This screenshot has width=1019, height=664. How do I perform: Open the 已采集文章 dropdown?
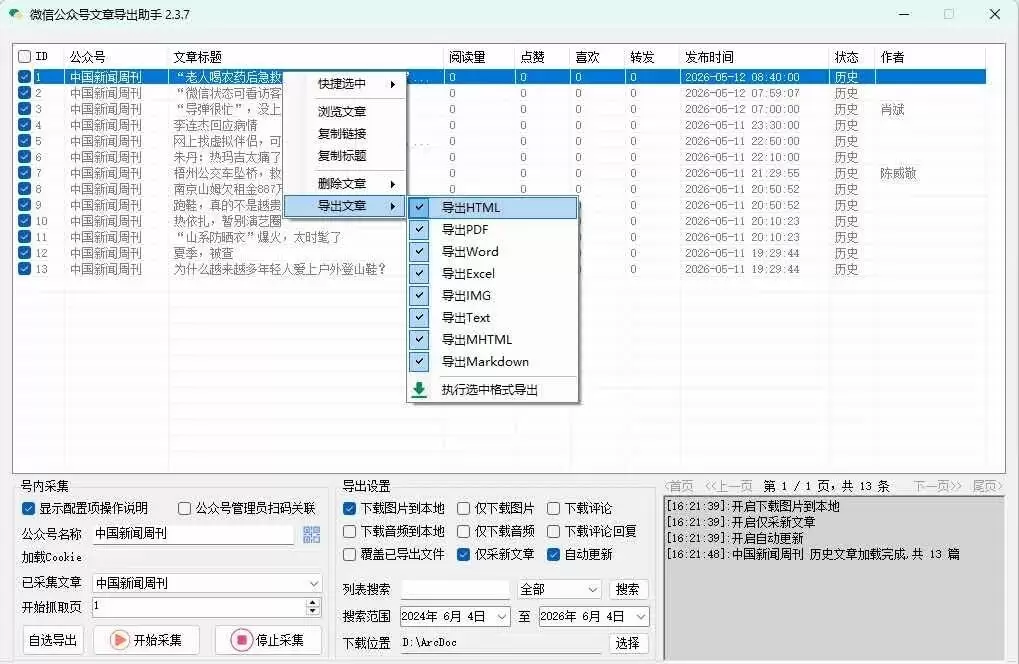tap(313, 583)
